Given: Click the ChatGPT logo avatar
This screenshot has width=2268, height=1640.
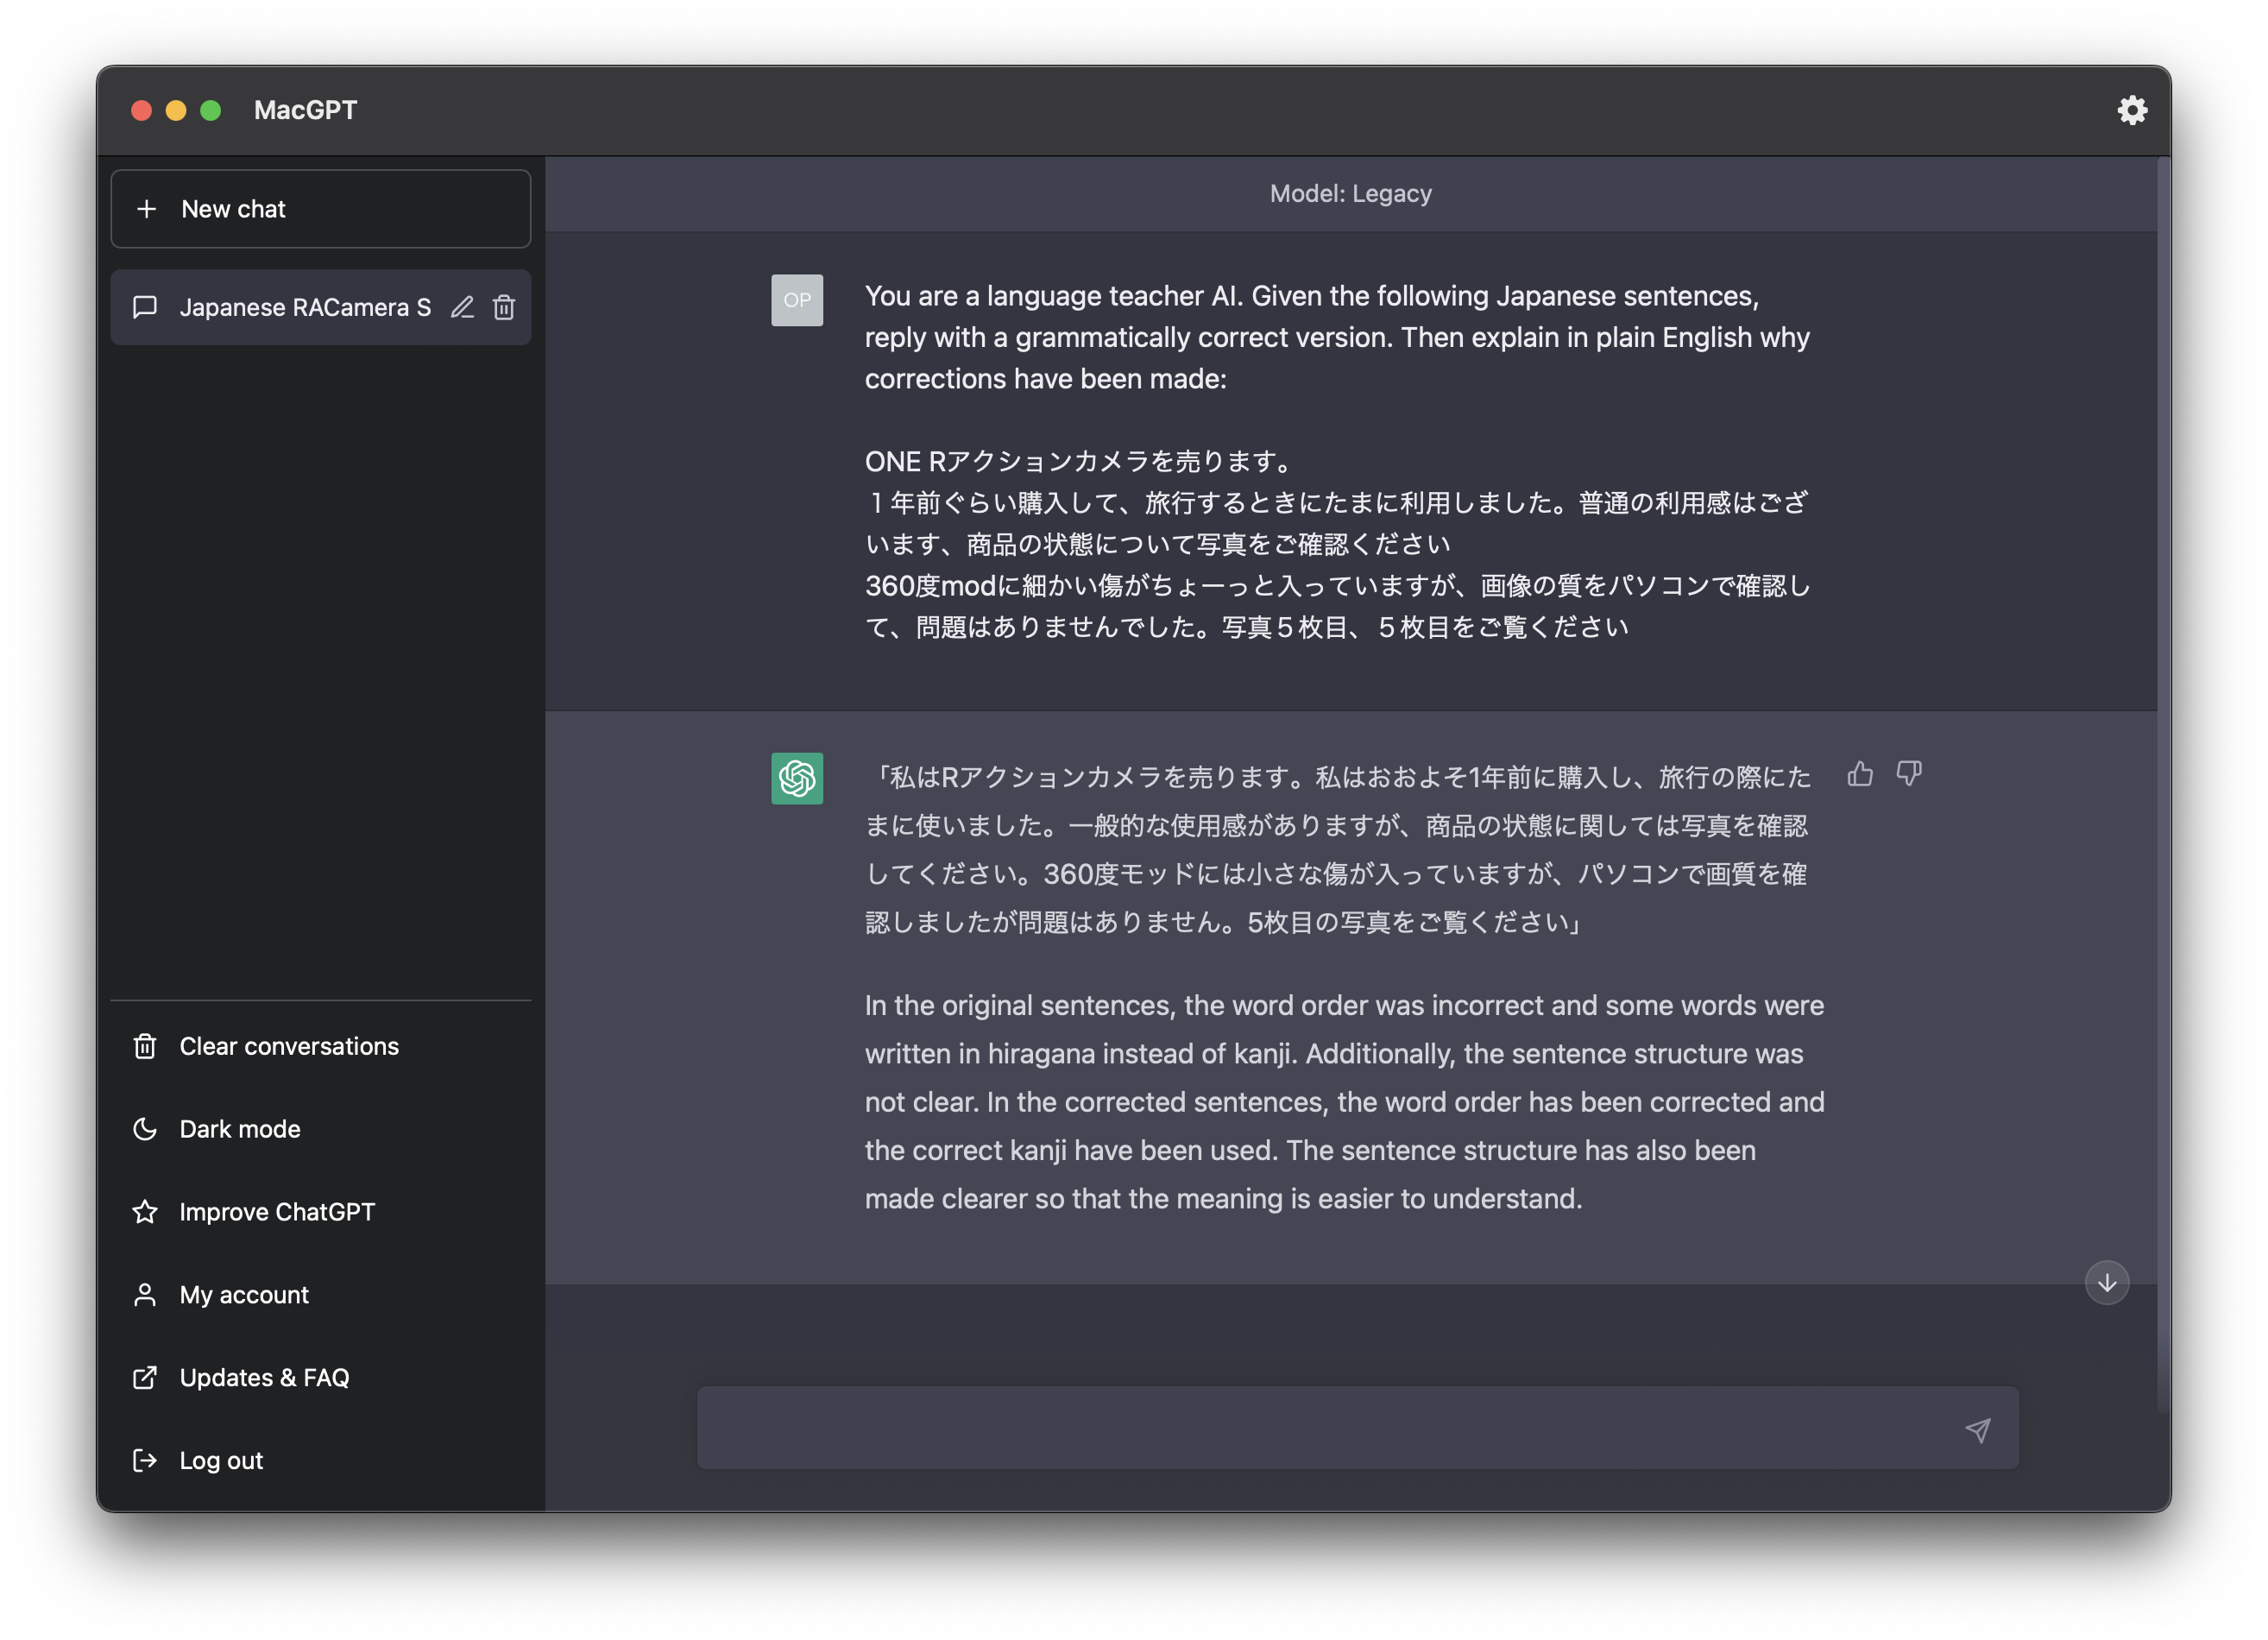Looking at the screenshot, I should coord(797,778).
